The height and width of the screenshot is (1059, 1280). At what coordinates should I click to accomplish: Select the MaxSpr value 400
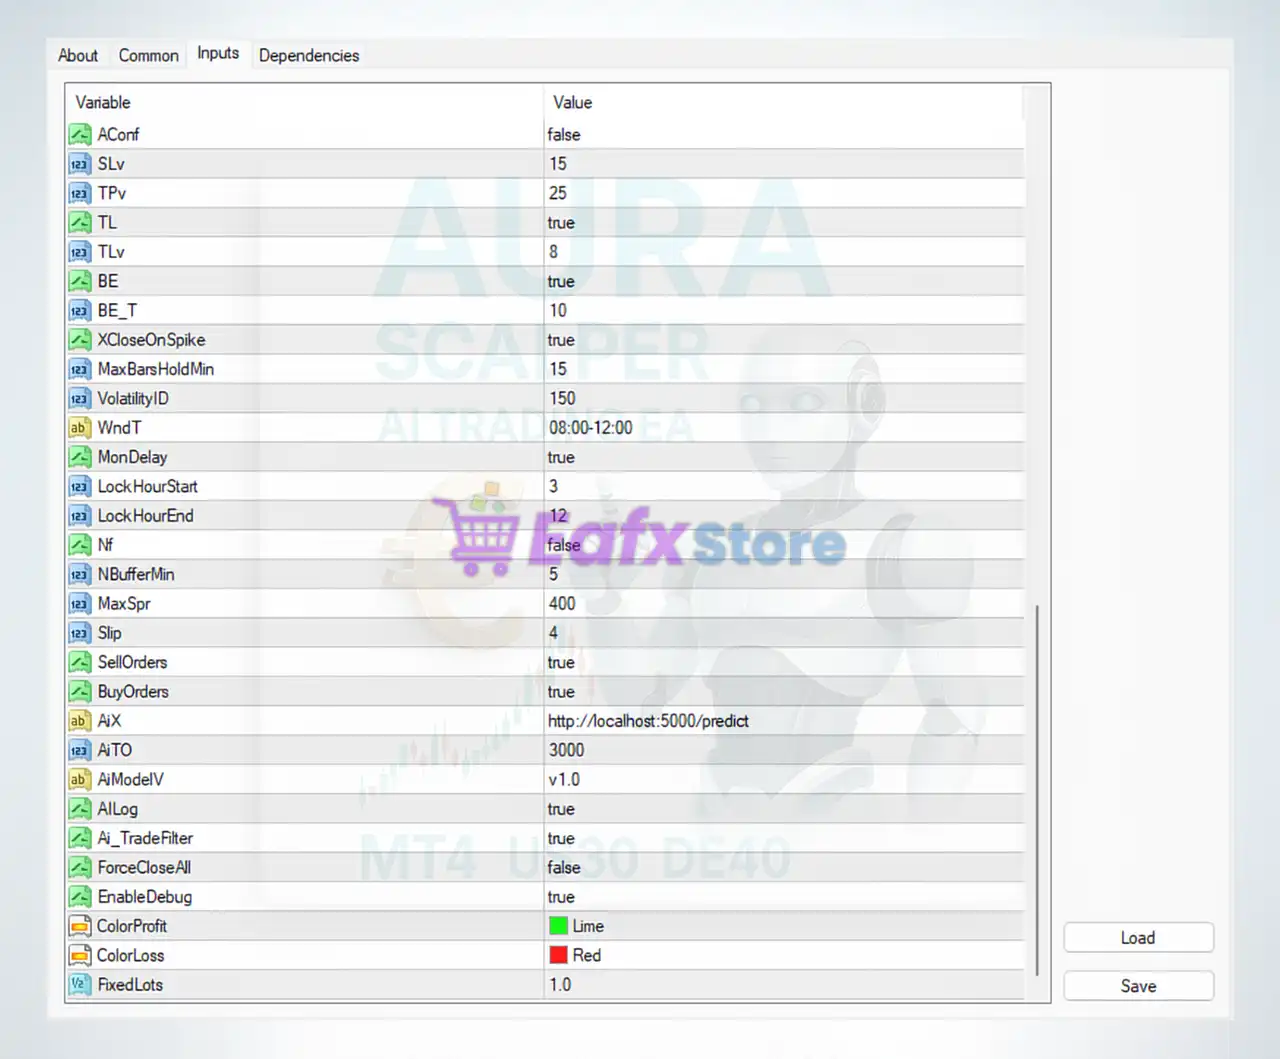[x=562, y=604]
